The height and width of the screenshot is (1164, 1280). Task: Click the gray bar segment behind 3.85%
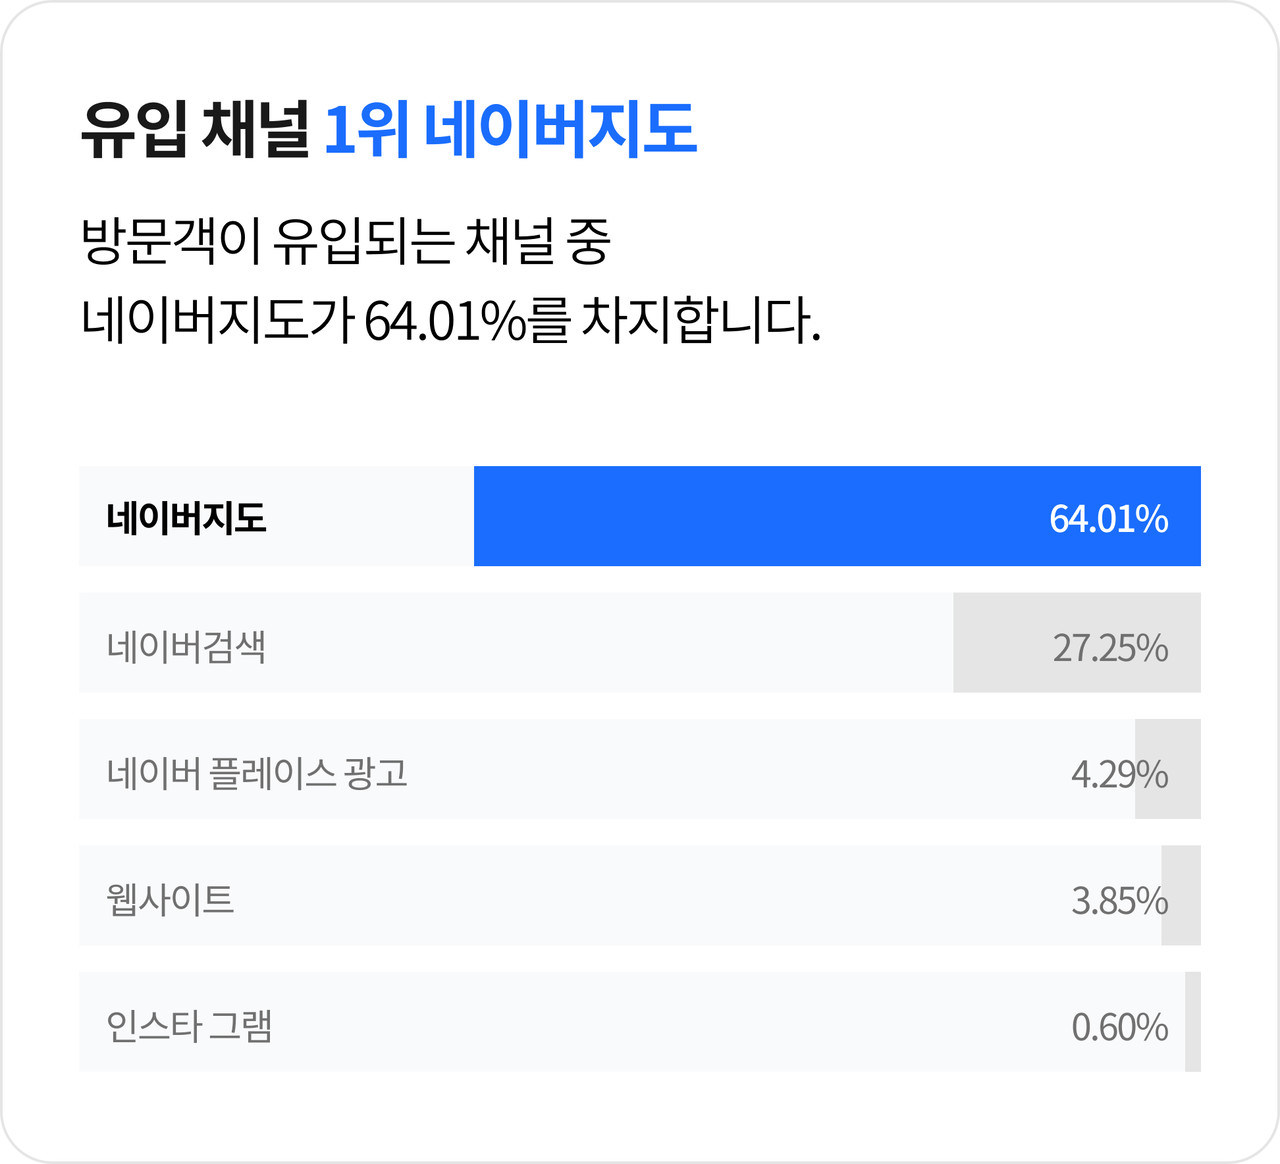[1181, 895]
